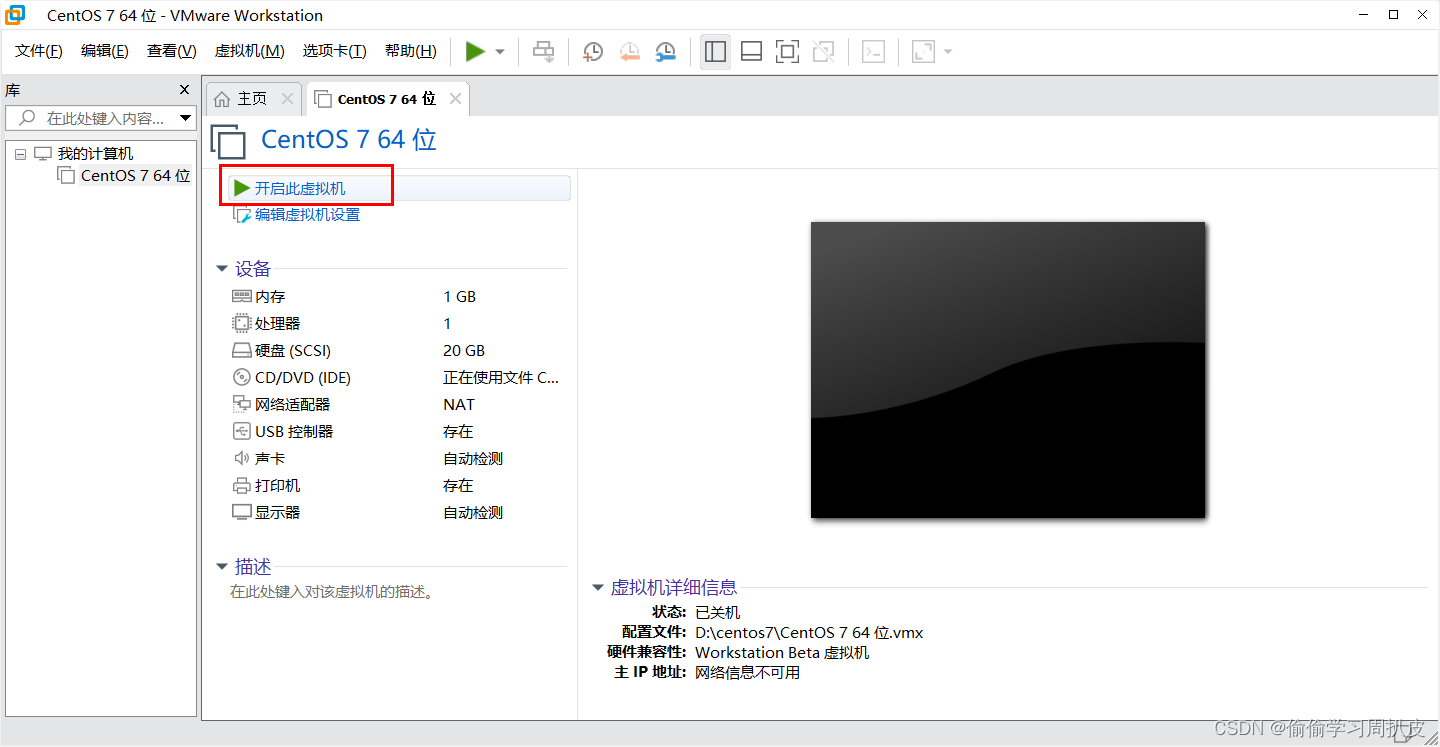Open the 查看(V) menu
This screenshot has width=1440, height=747.
172,51
